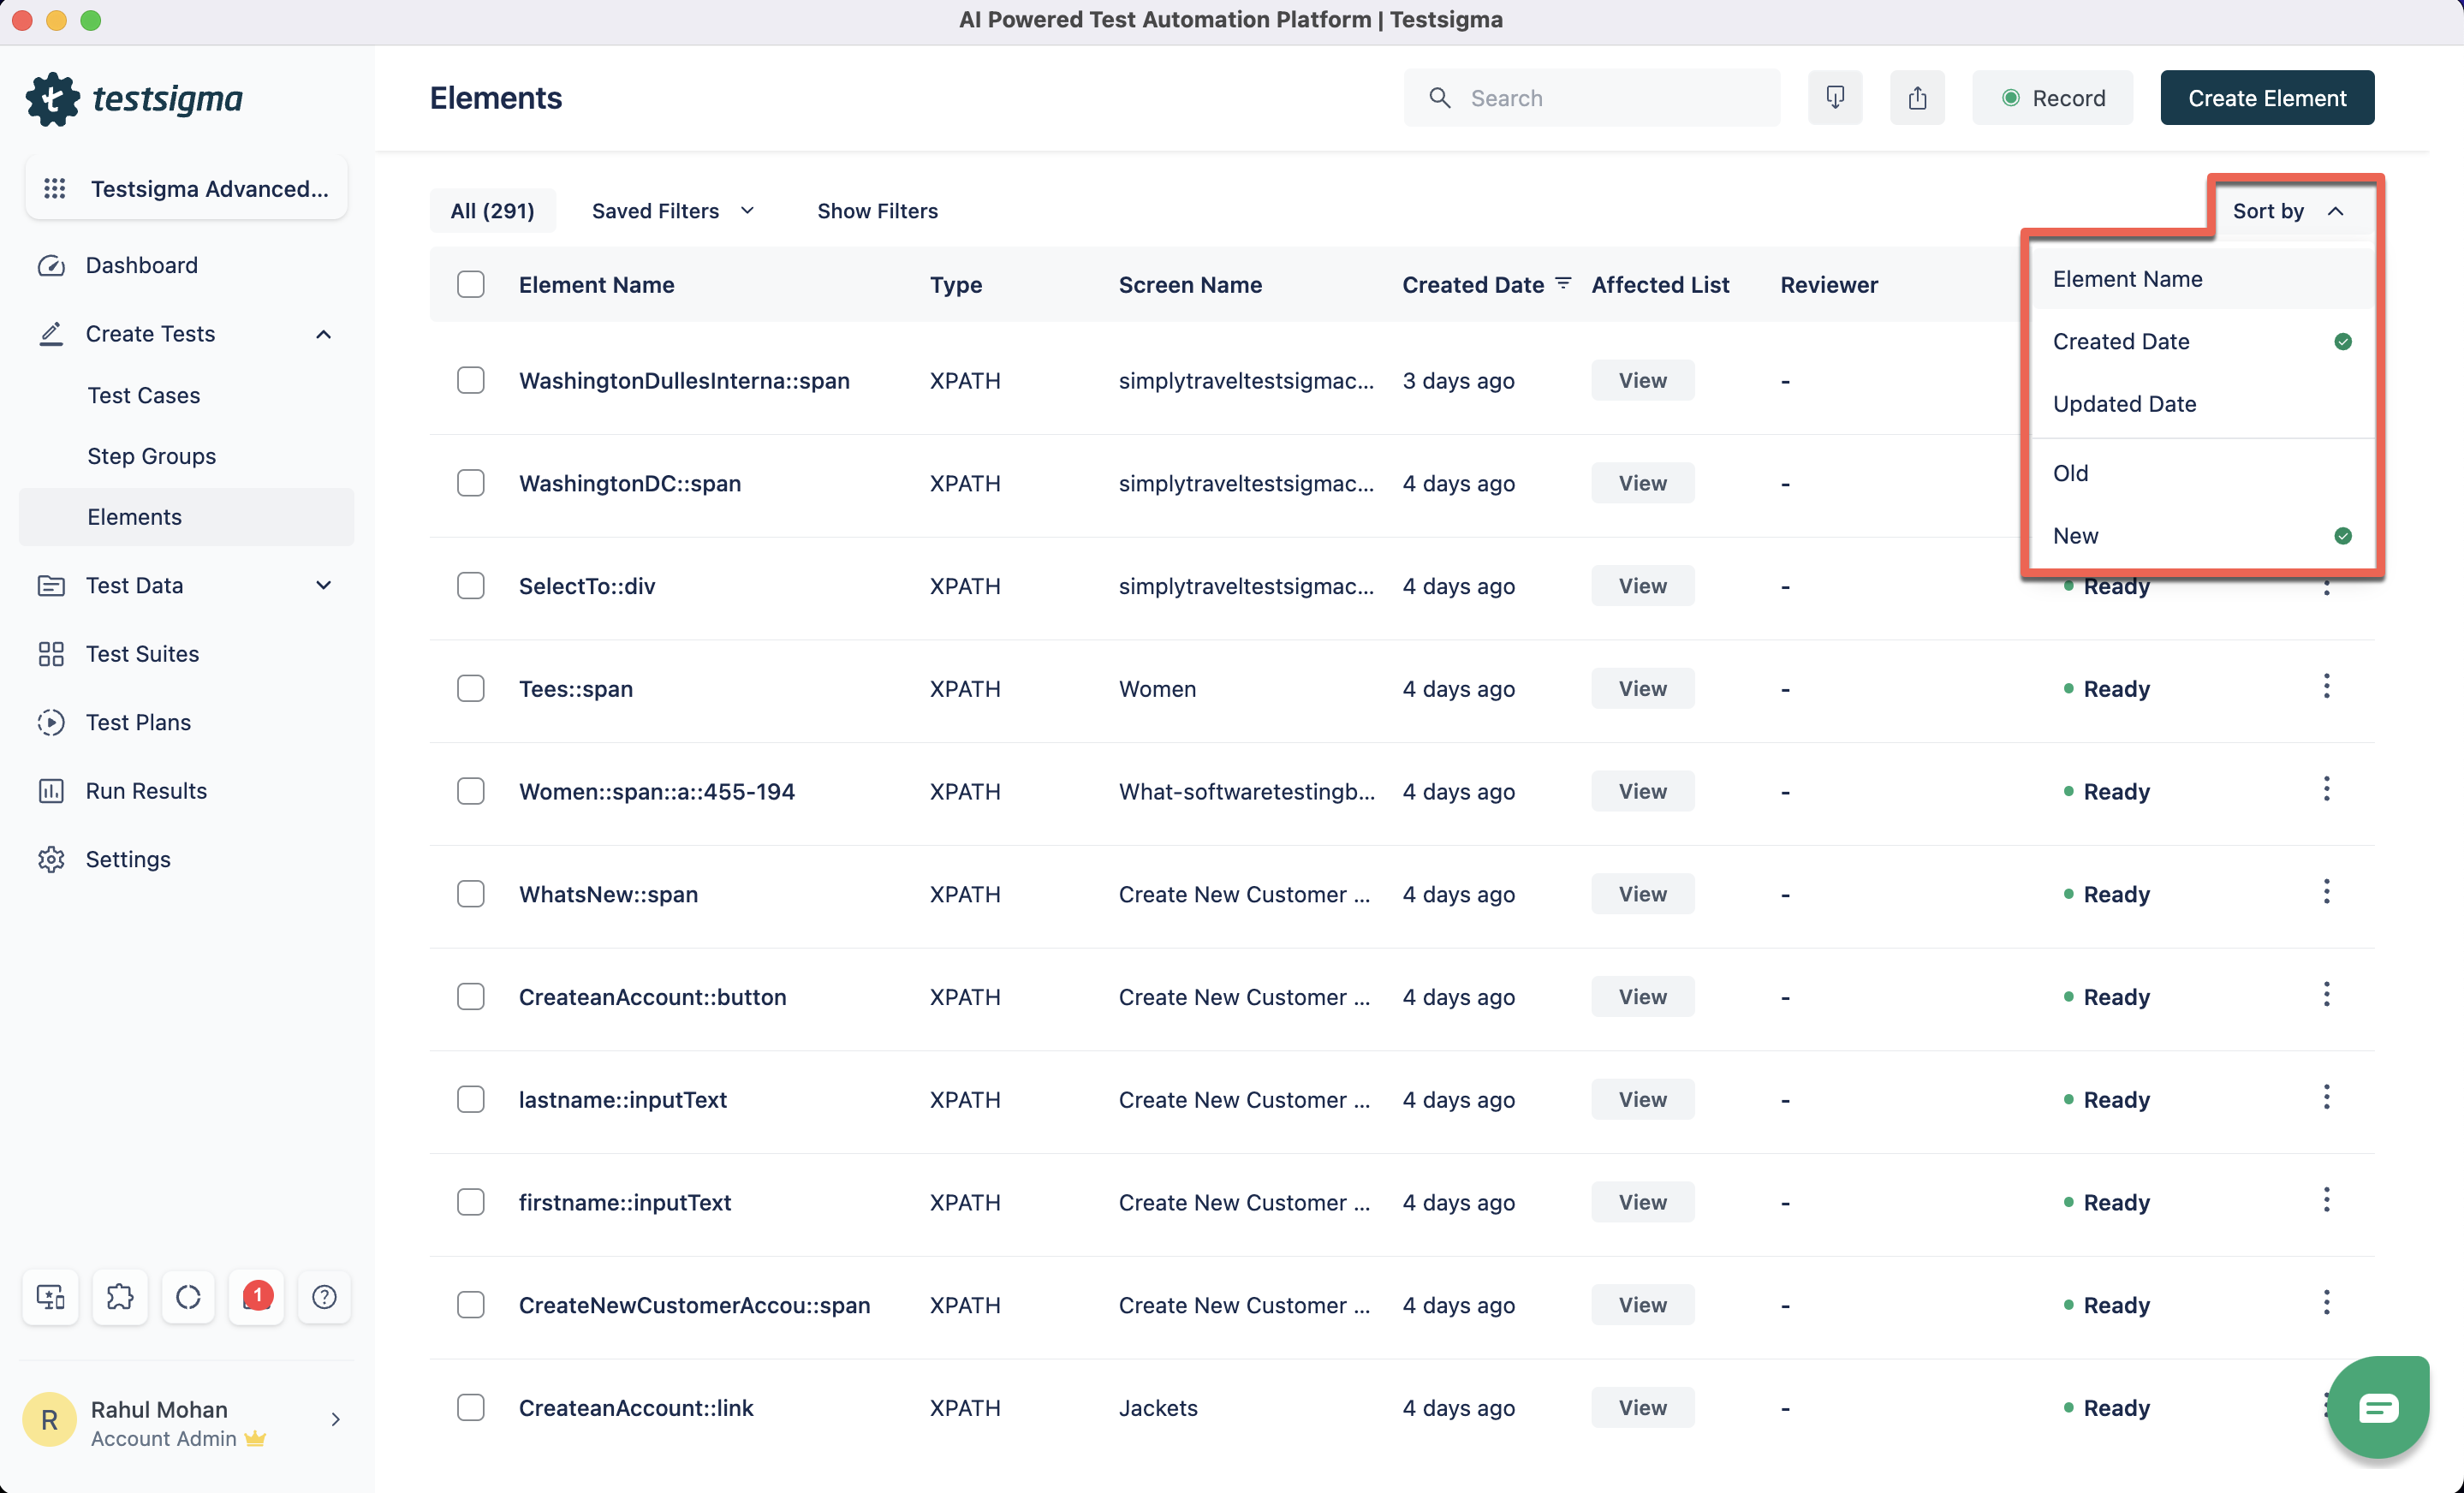Click the import/download icon

pos(1836,97)
